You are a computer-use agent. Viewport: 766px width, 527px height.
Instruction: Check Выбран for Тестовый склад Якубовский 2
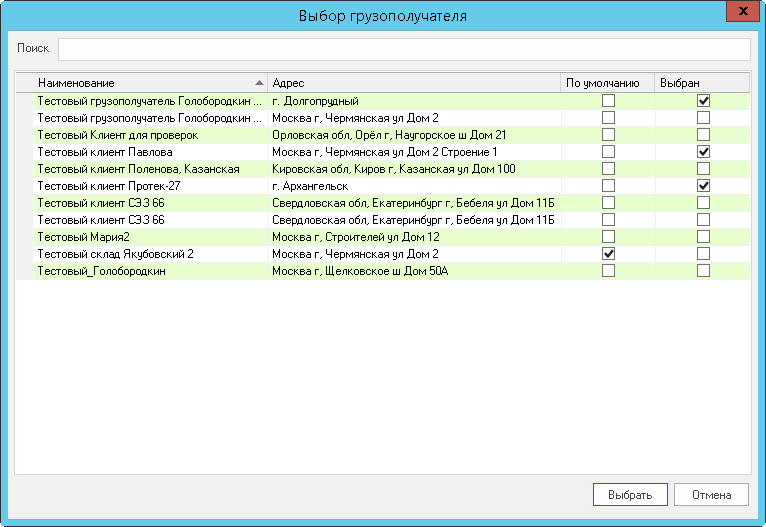point(703,254)
